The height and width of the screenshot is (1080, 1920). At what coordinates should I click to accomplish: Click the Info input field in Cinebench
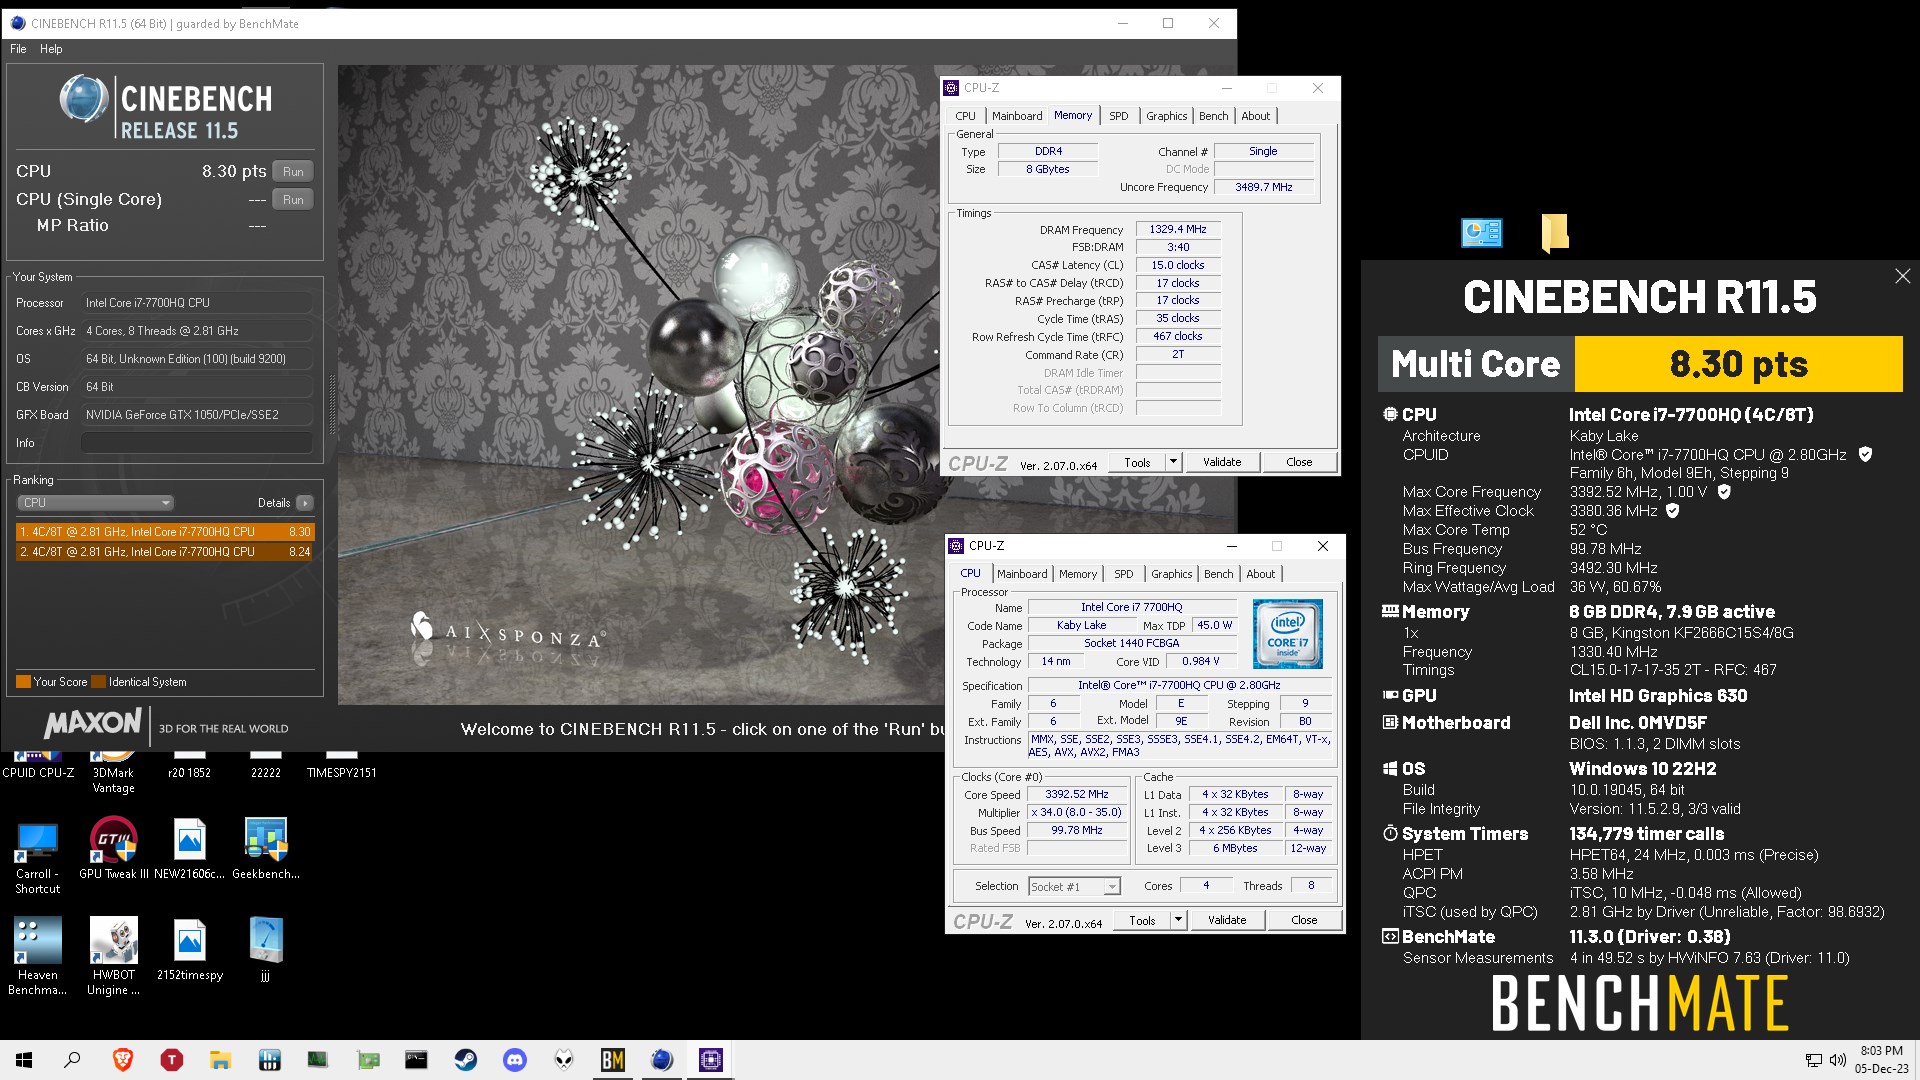coord(197,443)
